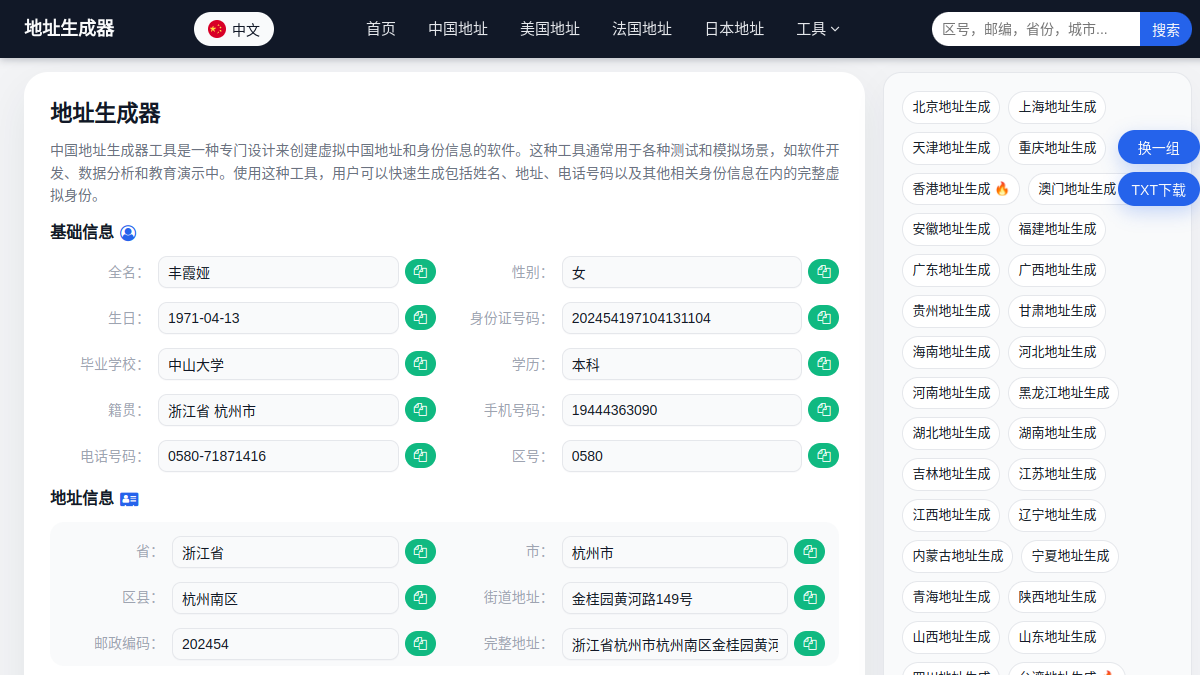Screen dimensions: 1200x675
Task: Copy the education level 本科
Action: click(x=823, y=364)
